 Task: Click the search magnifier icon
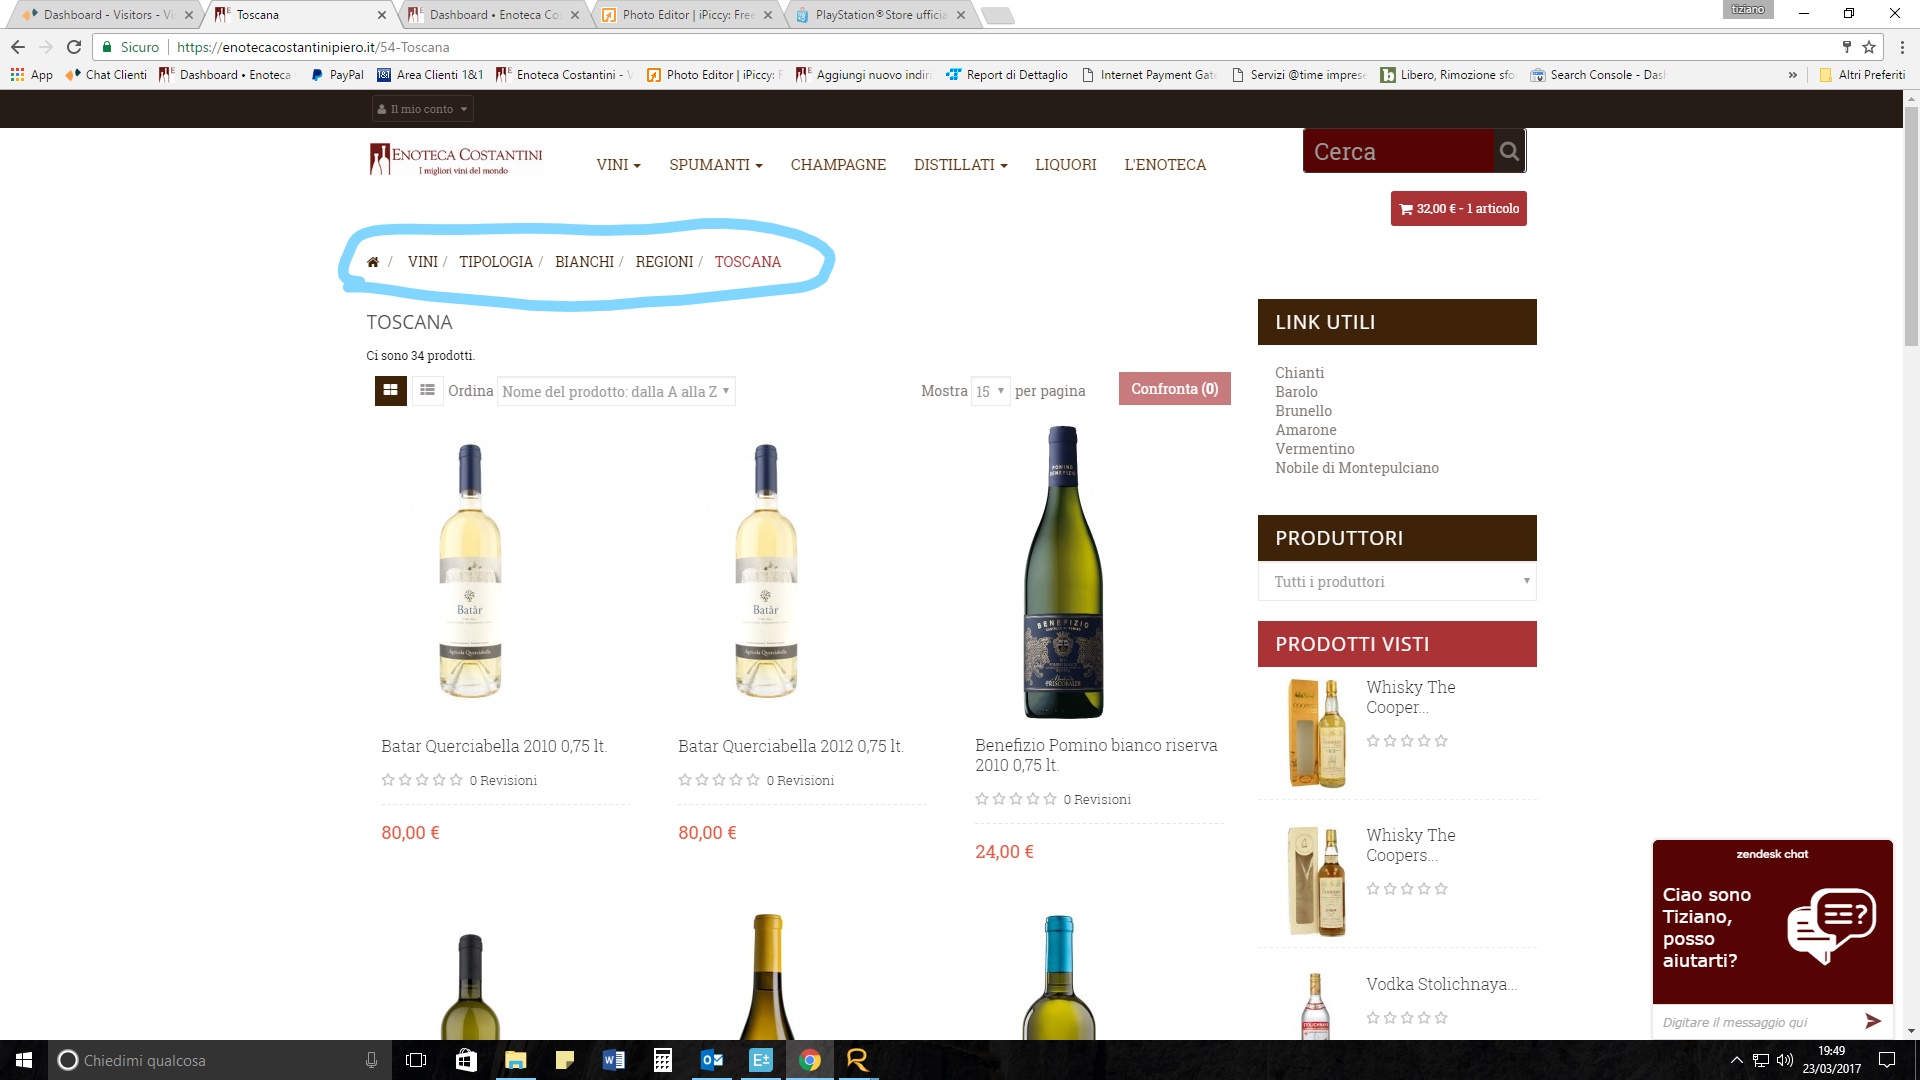click(x=1508, y=151)
